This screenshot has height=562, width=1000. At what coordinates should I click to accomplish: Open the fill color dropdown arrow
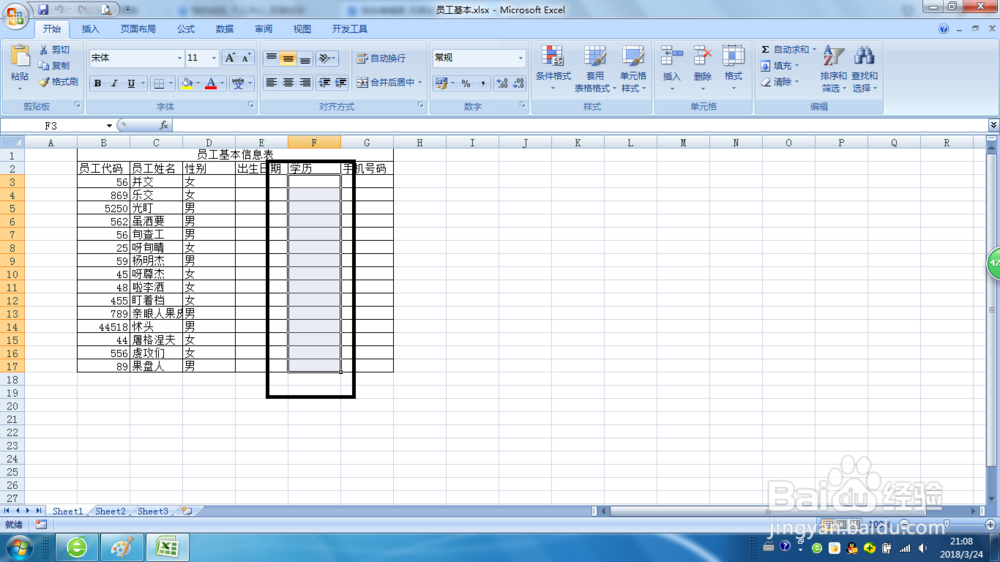tap(198, 83)
